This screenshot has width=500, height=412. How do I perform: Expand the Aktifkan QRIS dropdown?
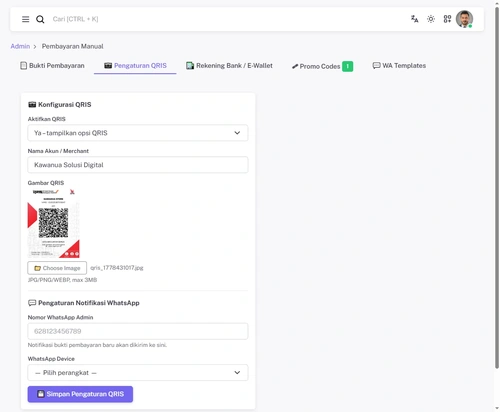point(138,133)
